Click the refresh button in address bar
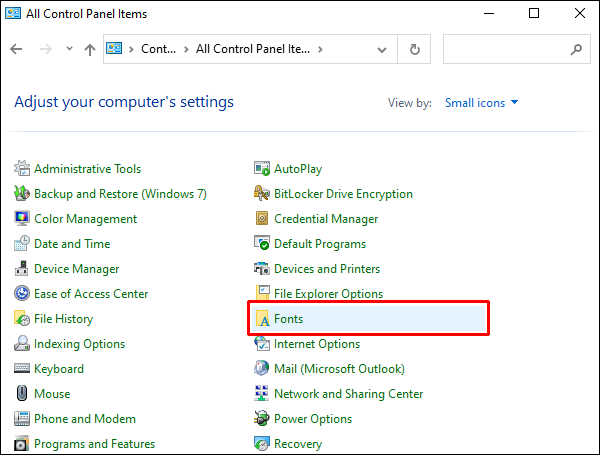600x455 pixels. click(x=414, y=49)
